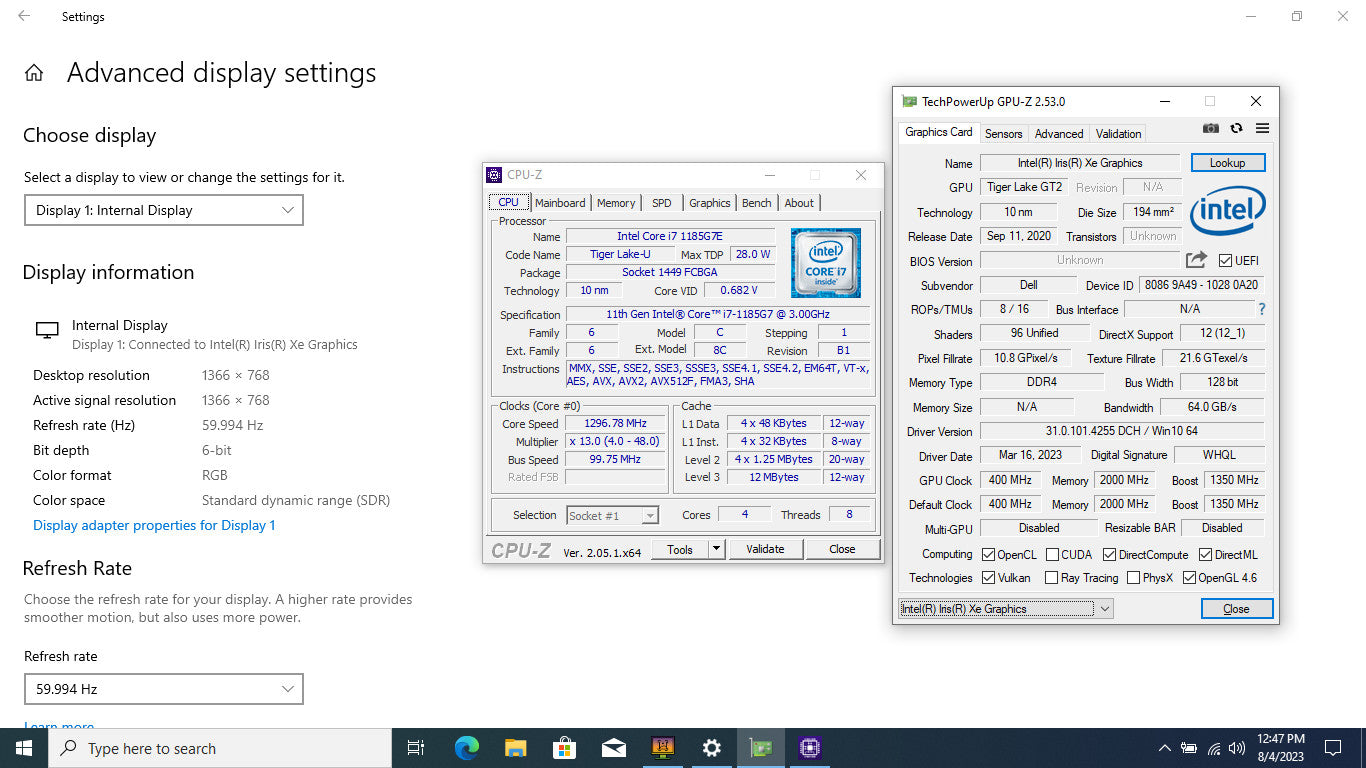This screenshot has height=768, width=1366.
Task: Go to Settings home icon
Action: click(34, 73)
